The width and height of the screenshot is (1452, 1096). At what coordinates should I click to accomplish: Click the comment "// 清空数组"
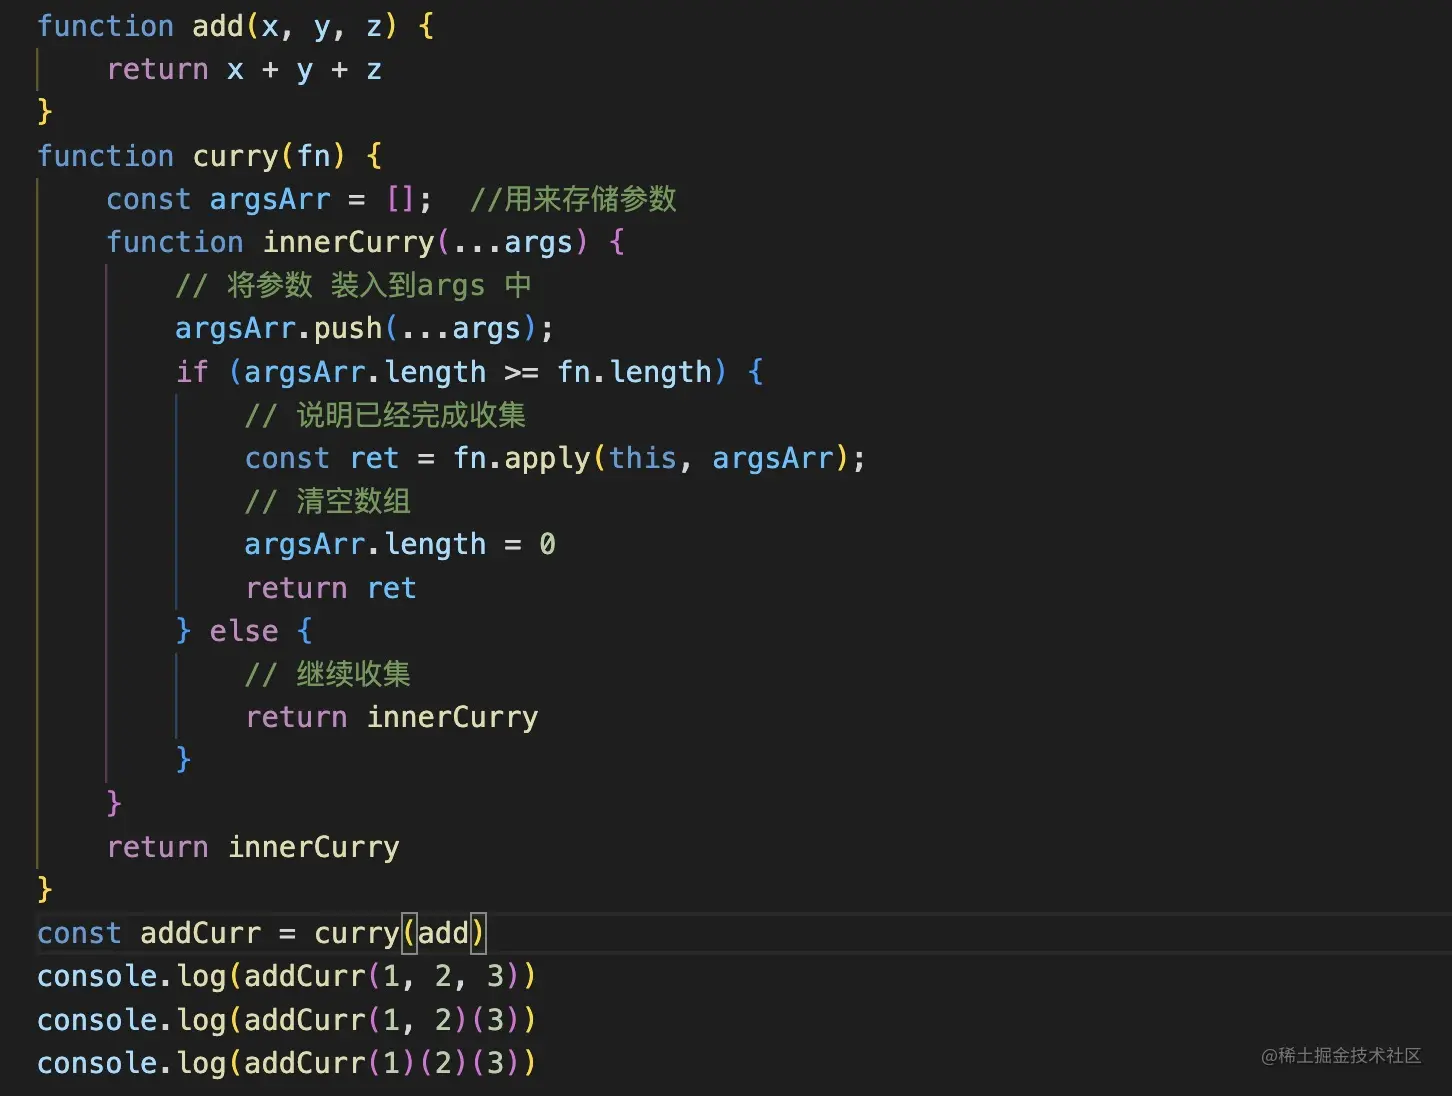pos(328,501)
